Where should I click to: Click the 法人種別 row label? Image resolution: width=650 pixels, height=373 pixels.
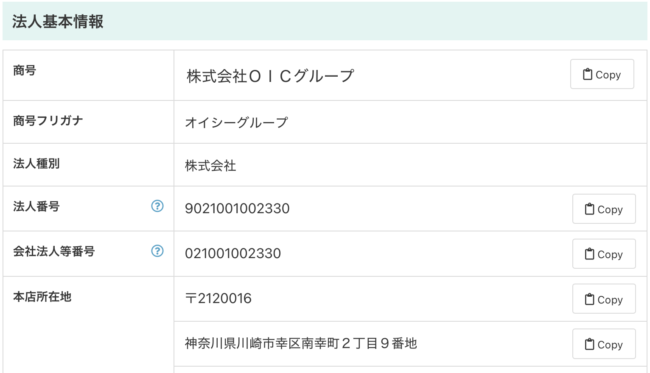[x=36, y=164]
